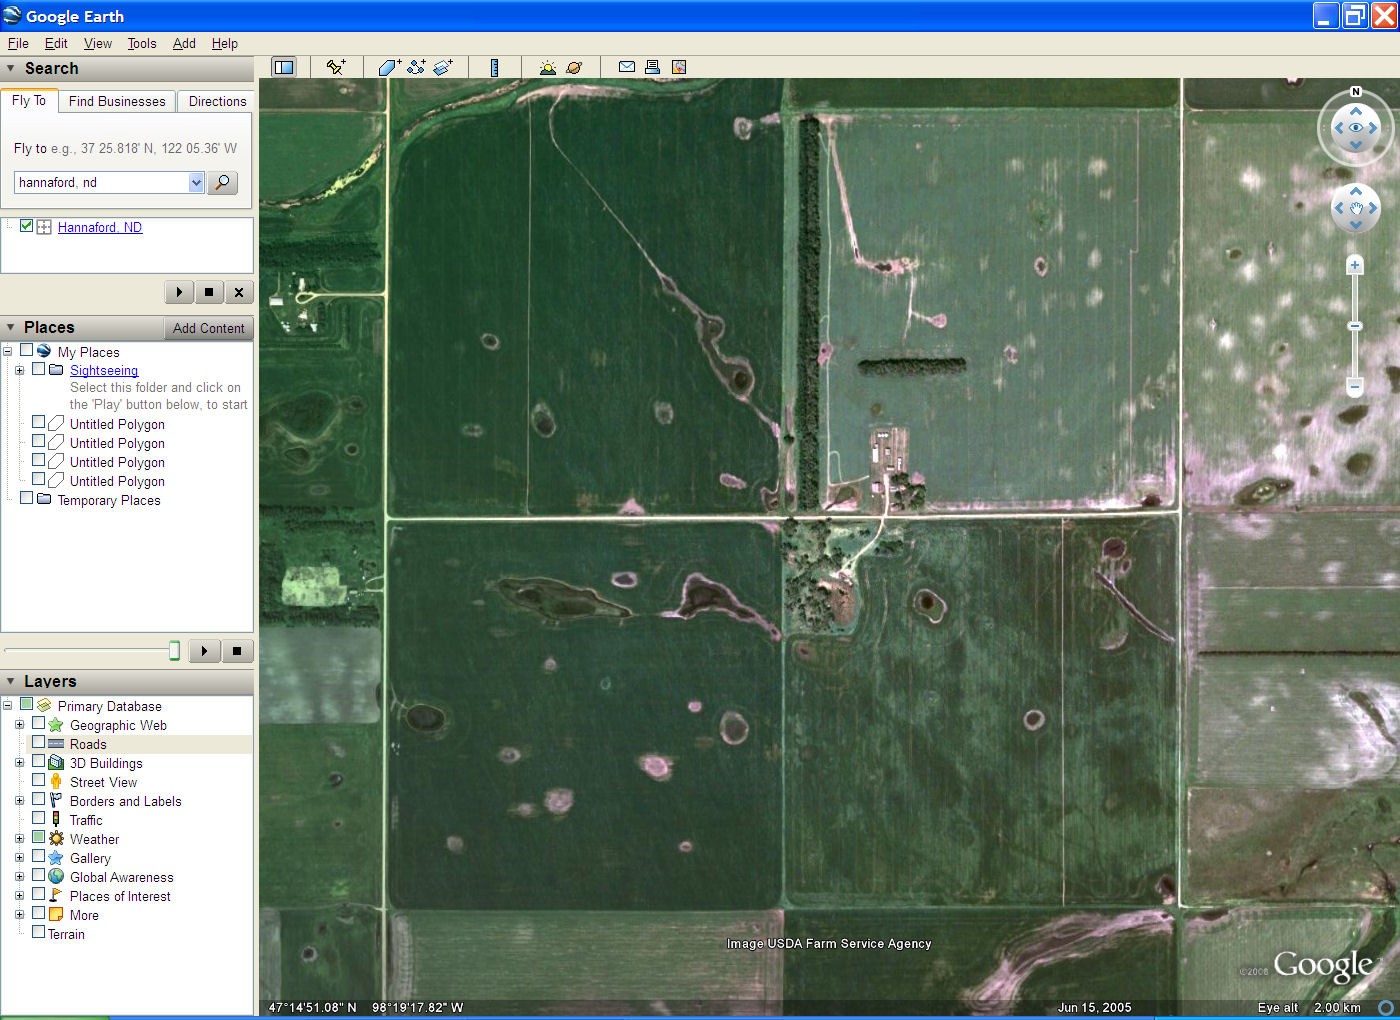This screenshot has width=1400, height=1020.
Task: Collapse the Places panel triangle
Action: (11, 327)
